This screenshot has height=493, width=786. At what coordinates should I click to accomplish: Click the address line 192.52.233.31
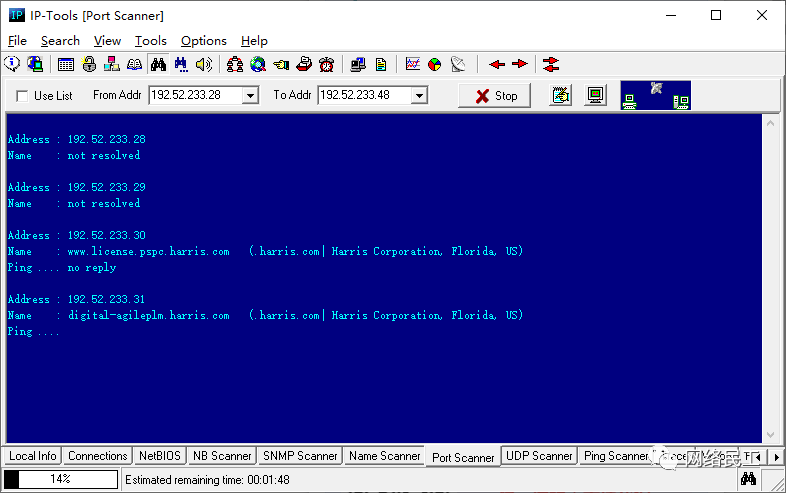77,299
